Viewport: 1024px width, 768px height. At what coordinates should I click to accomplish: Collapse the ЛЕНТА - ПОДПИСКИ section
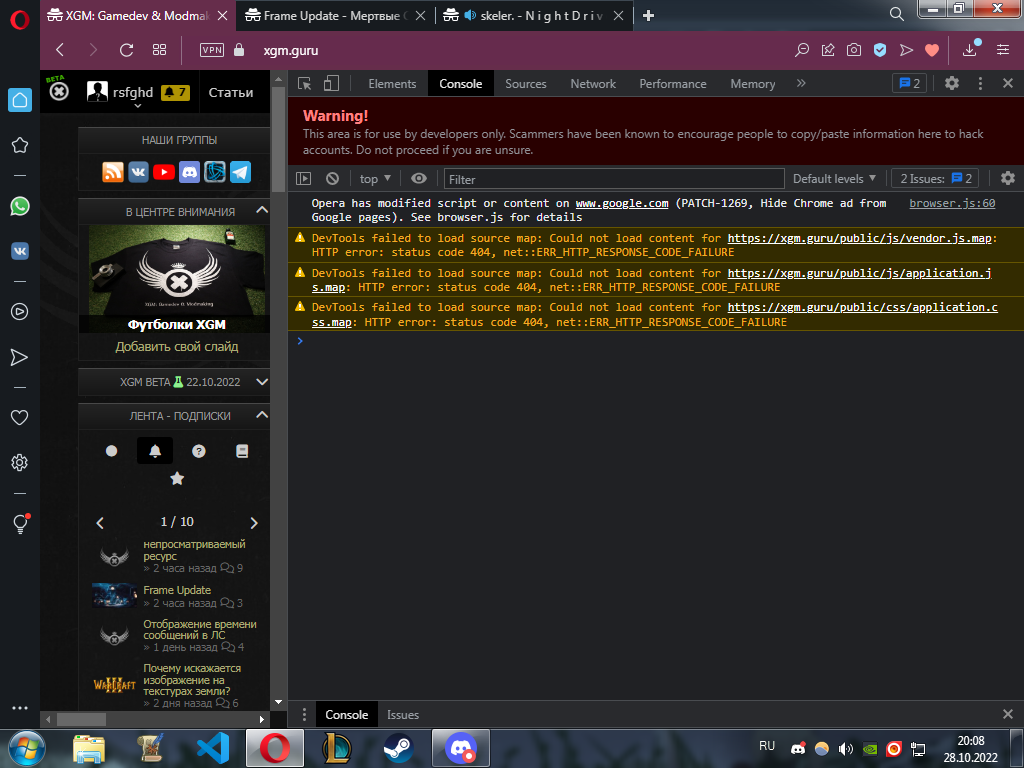[262, 415]
